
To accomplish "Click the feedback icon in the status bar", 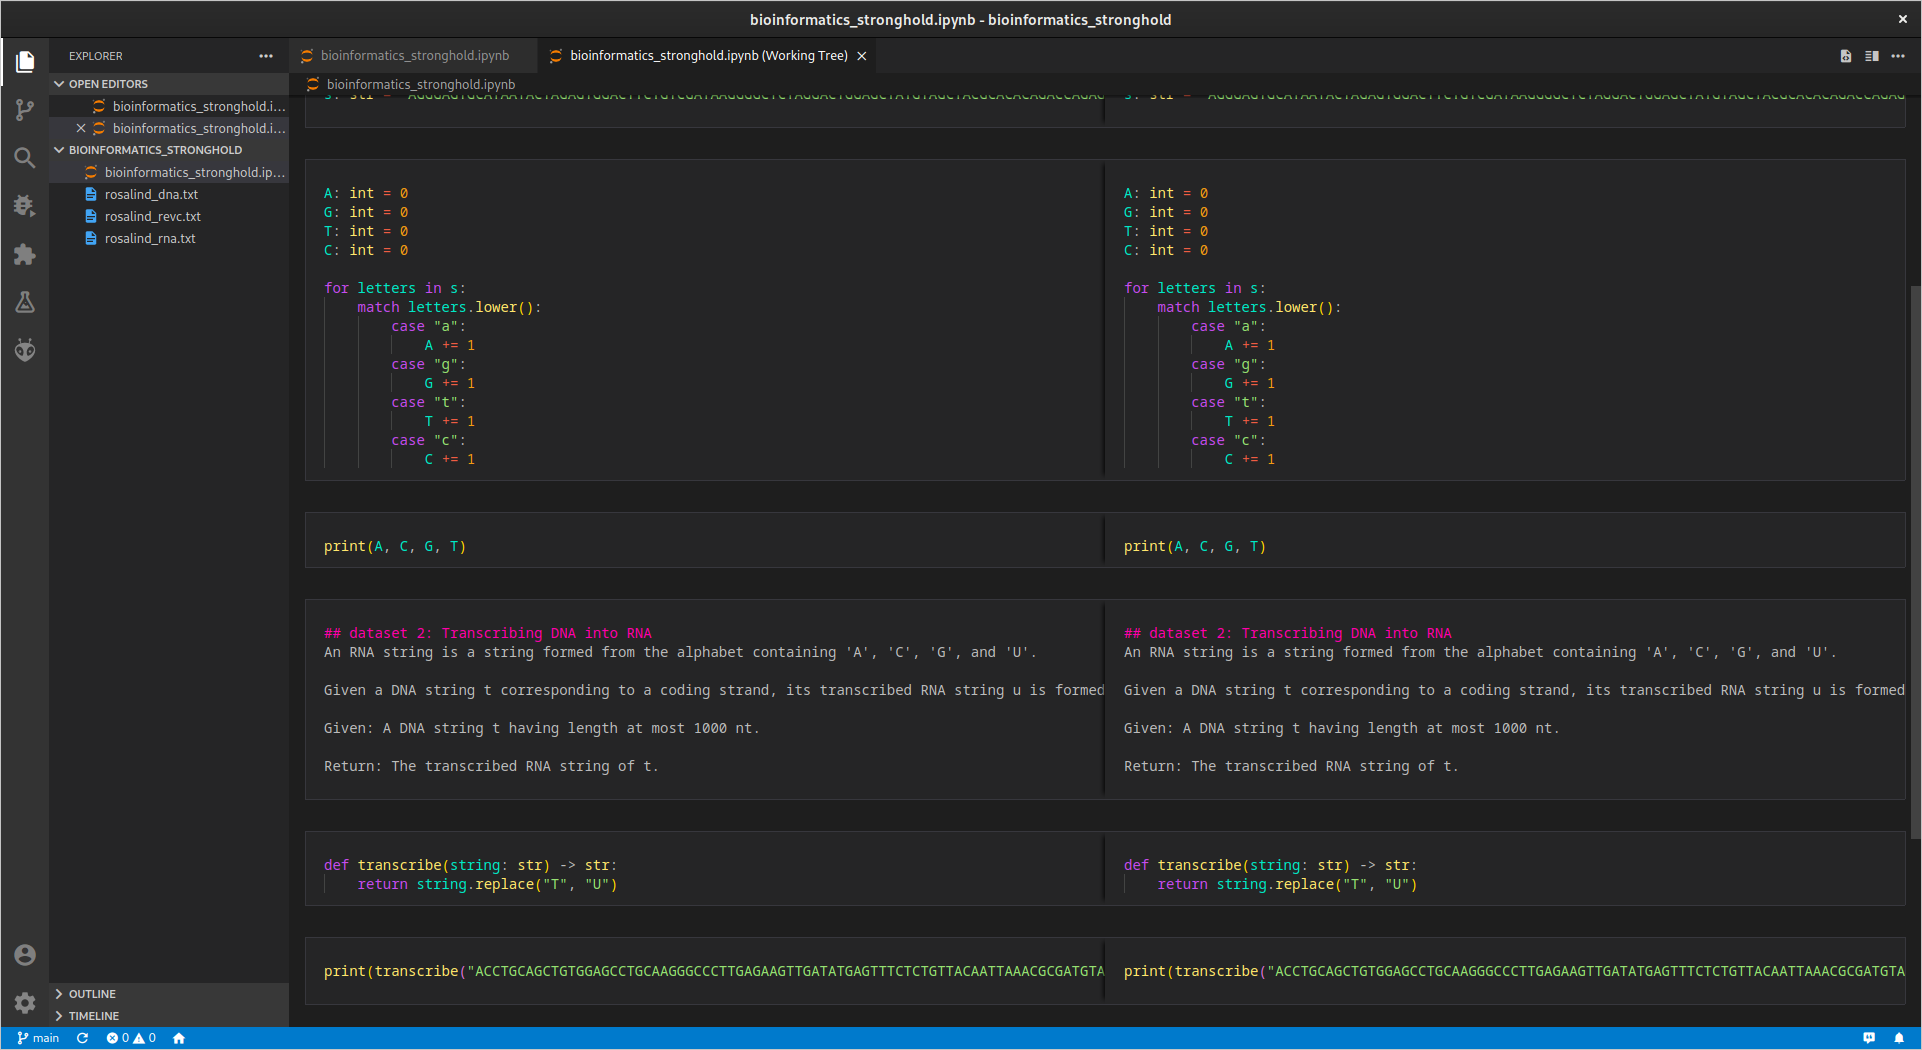I will pos(1869,1038).
